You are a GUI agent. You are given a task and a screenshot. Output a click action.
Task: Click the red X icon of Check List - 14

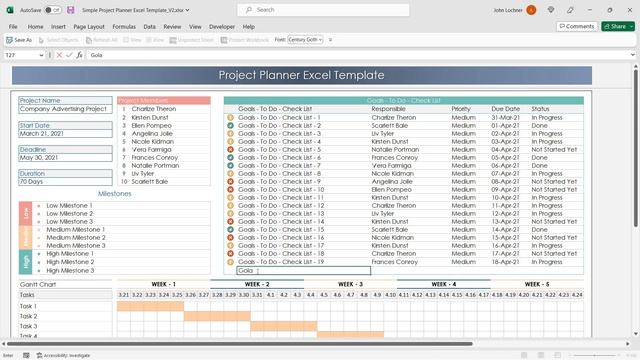230,222
